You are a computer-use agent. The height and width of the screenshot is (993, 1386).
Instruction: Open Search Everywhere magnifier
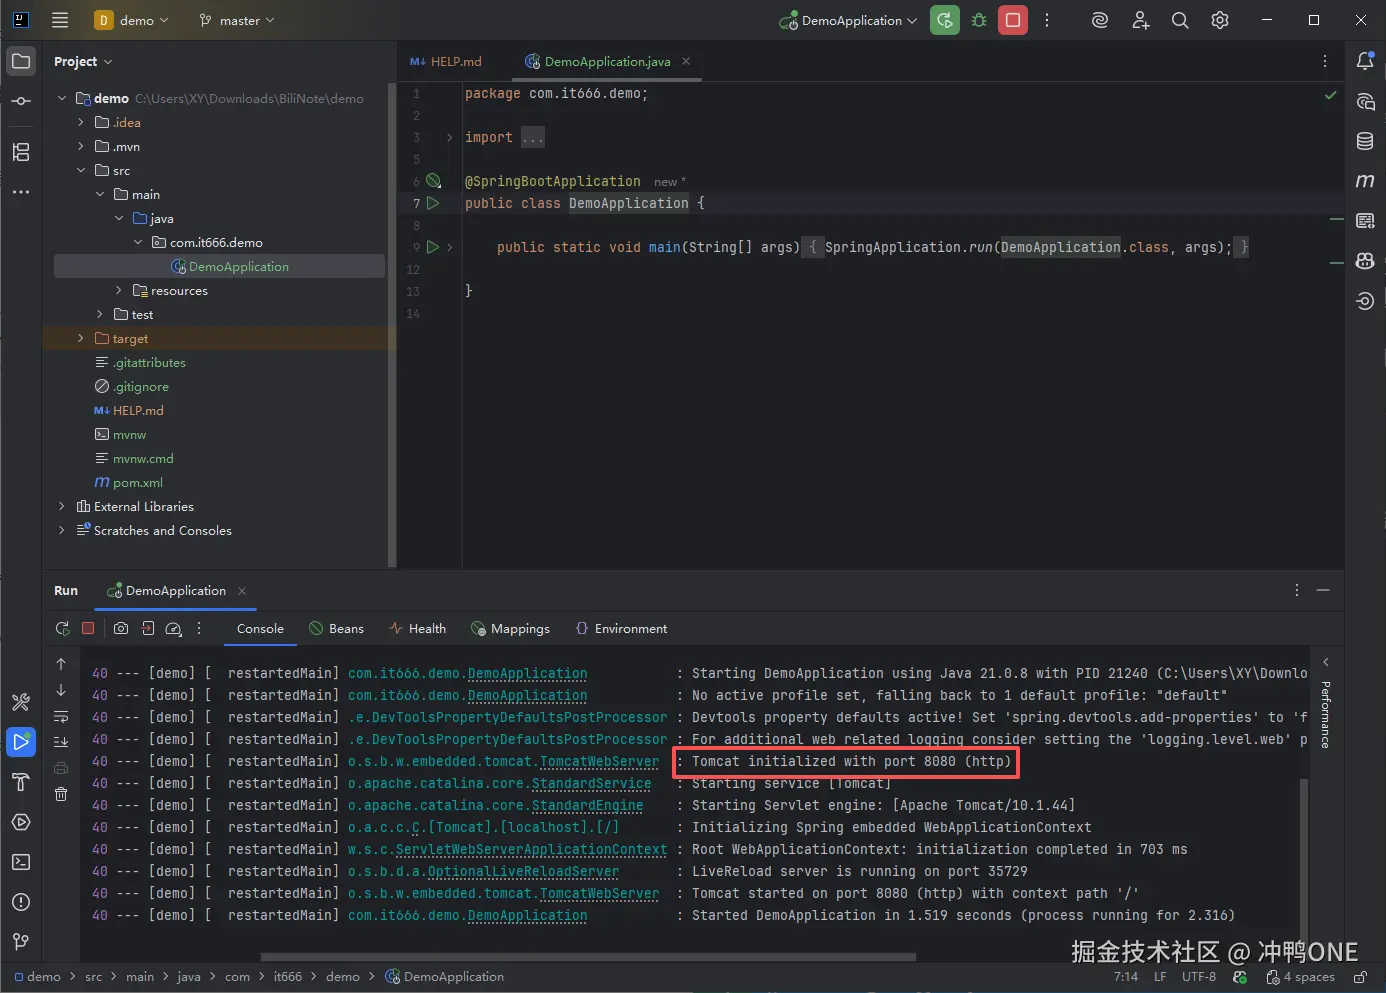1180,20
